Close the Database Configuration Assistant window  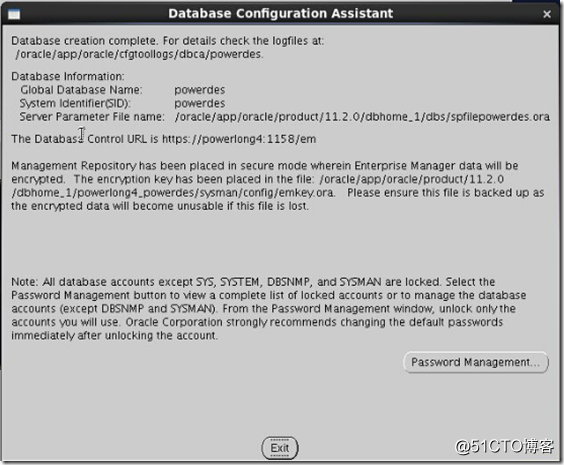tap(547, 14)
